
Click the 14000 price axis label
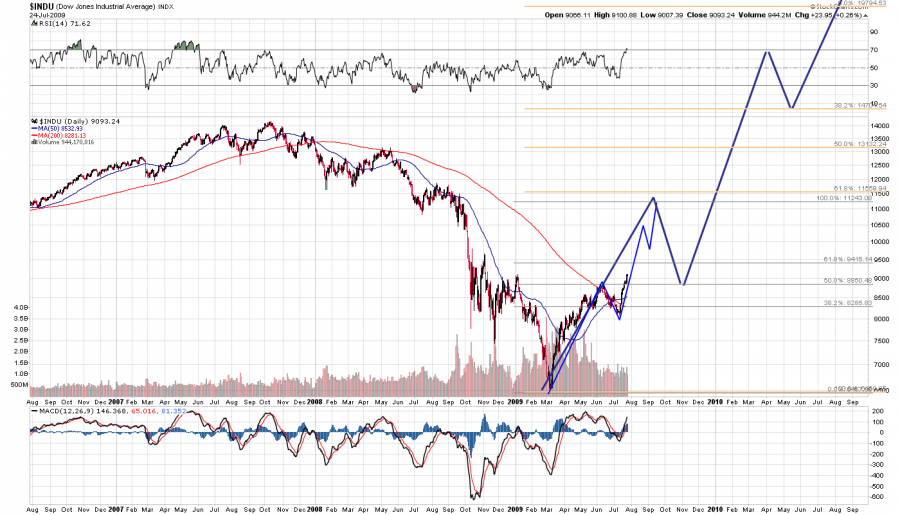[880, 126]
